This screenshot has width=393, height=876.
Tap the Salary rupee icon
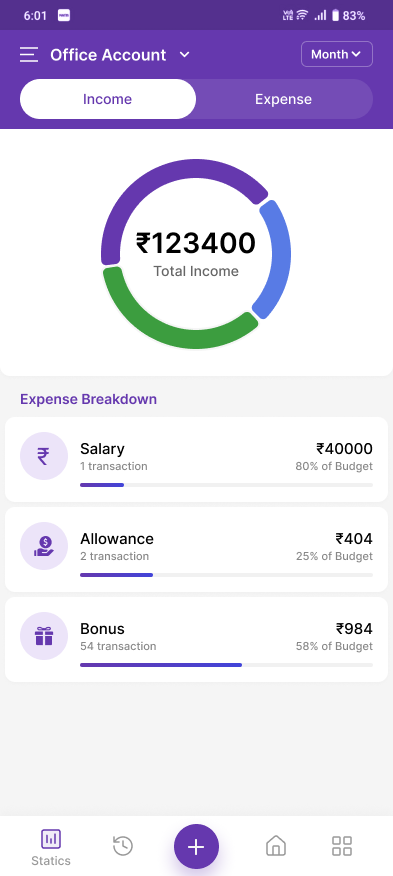point(44,456)
